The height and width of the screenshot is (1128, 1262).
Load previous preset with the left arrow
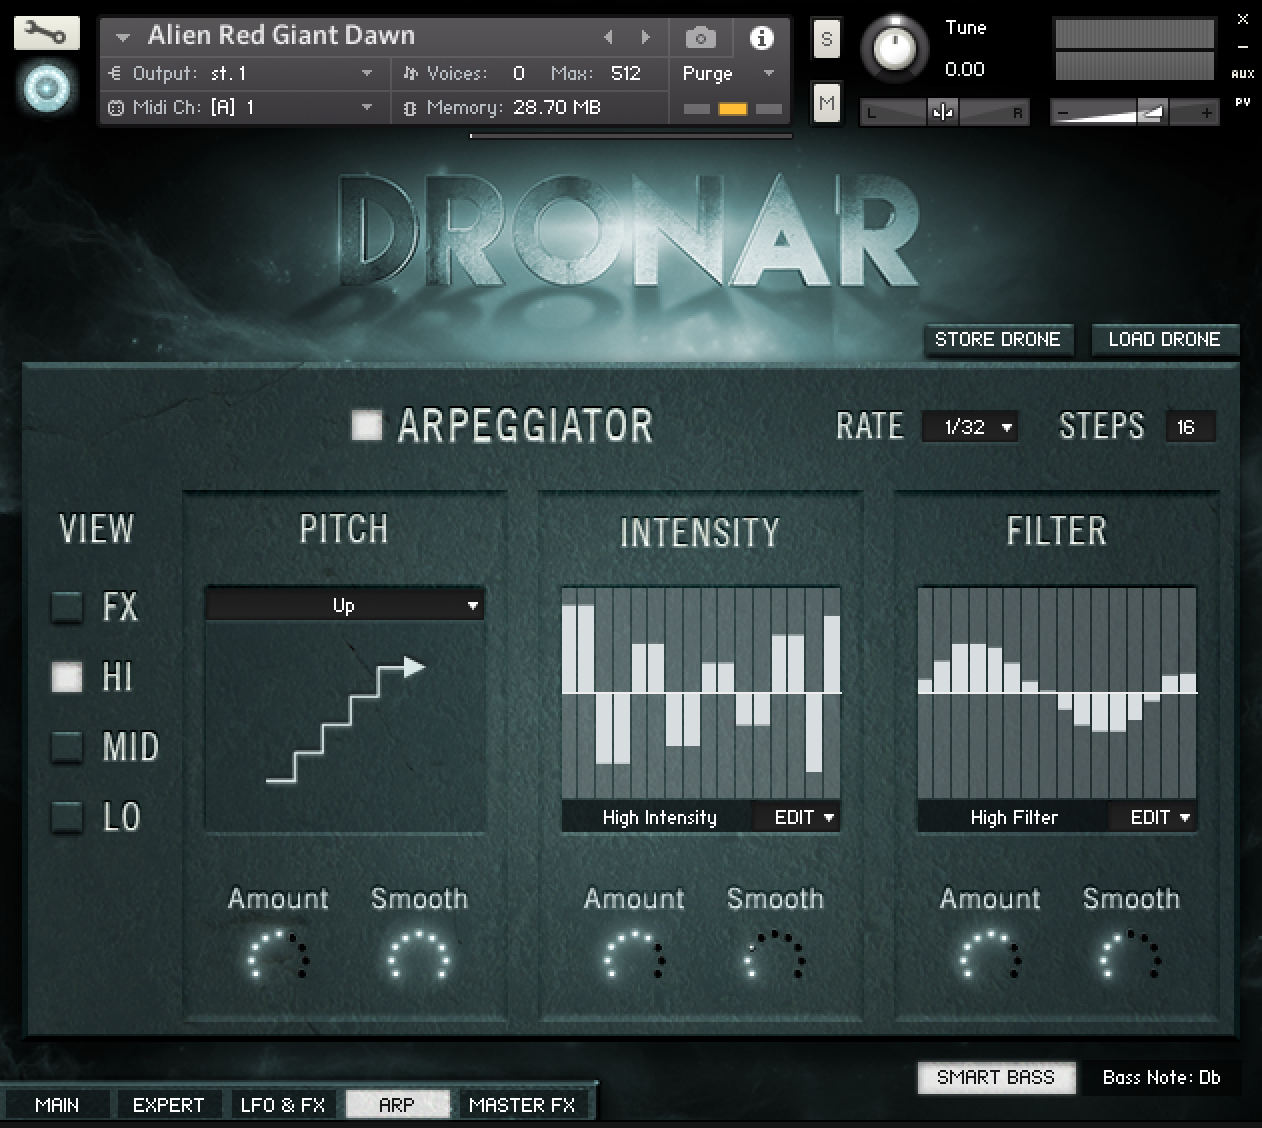tap(609, 36)
